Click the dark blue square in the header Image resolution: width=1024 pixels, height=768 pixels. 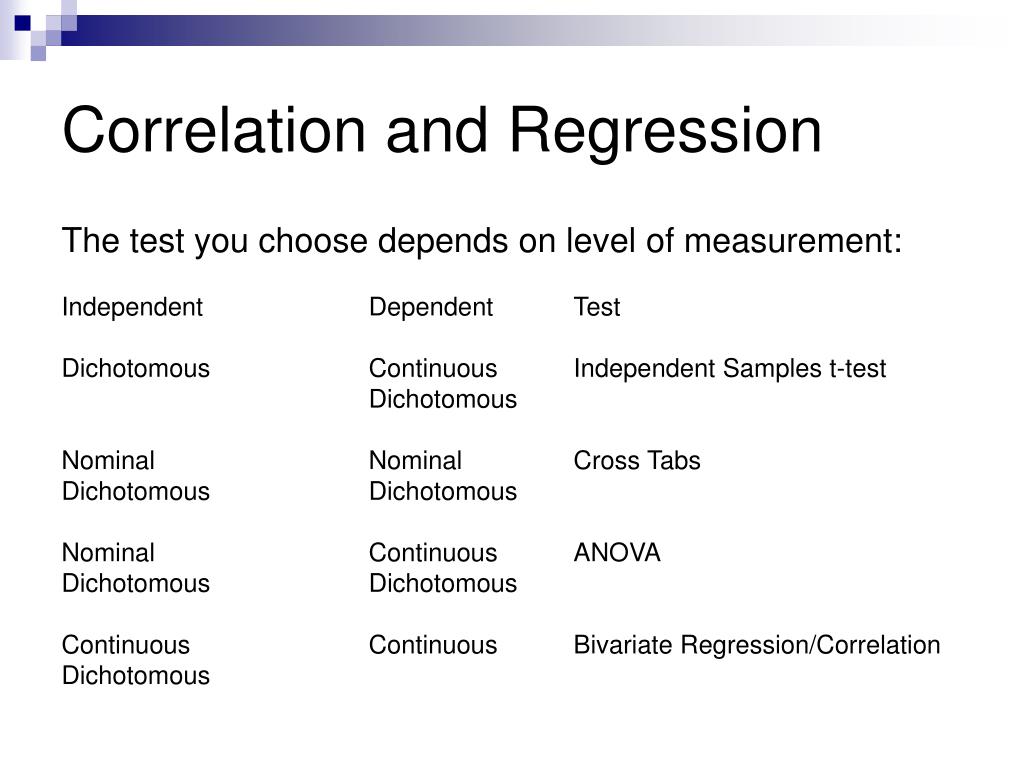click(x=23, y=24)
